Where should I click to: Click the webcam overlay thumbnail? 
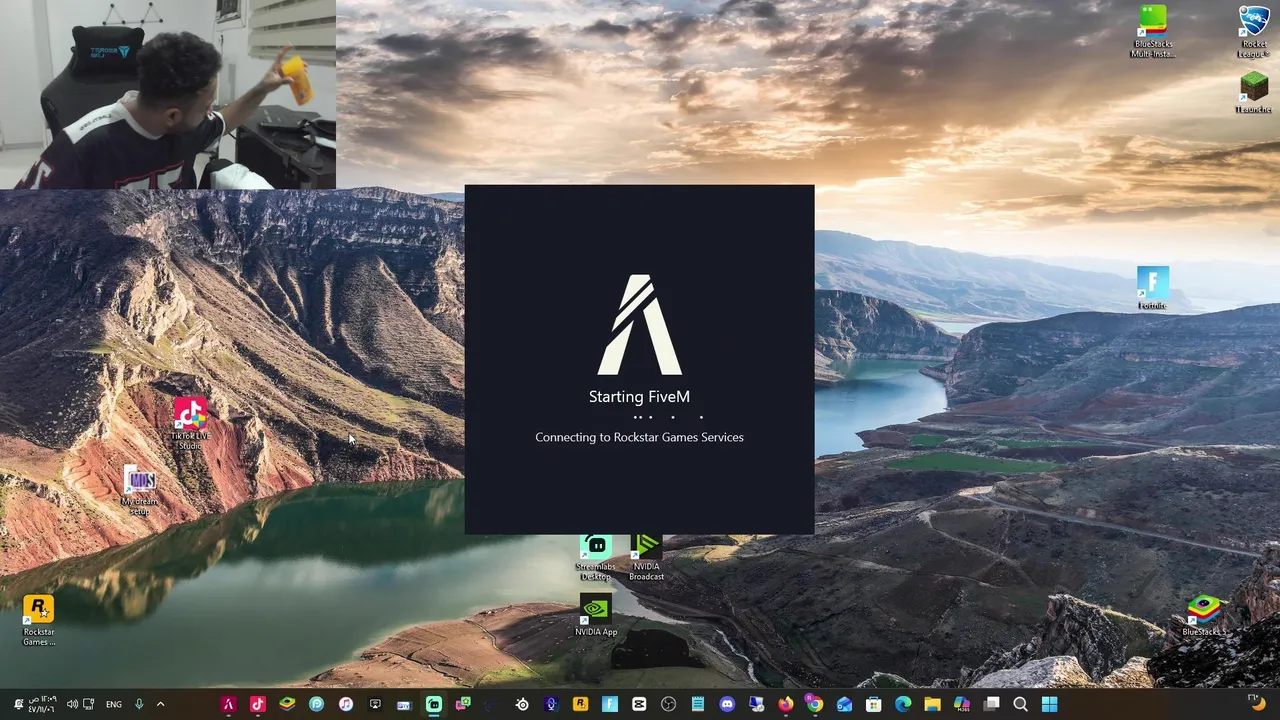pos(168,94)
